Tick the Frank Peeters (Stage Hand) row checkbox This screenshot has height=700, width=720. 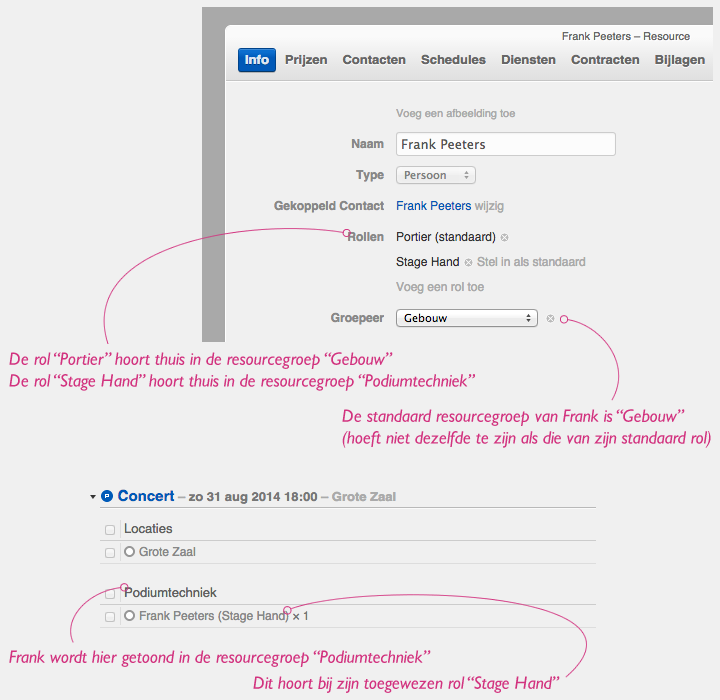coord(109,617)
